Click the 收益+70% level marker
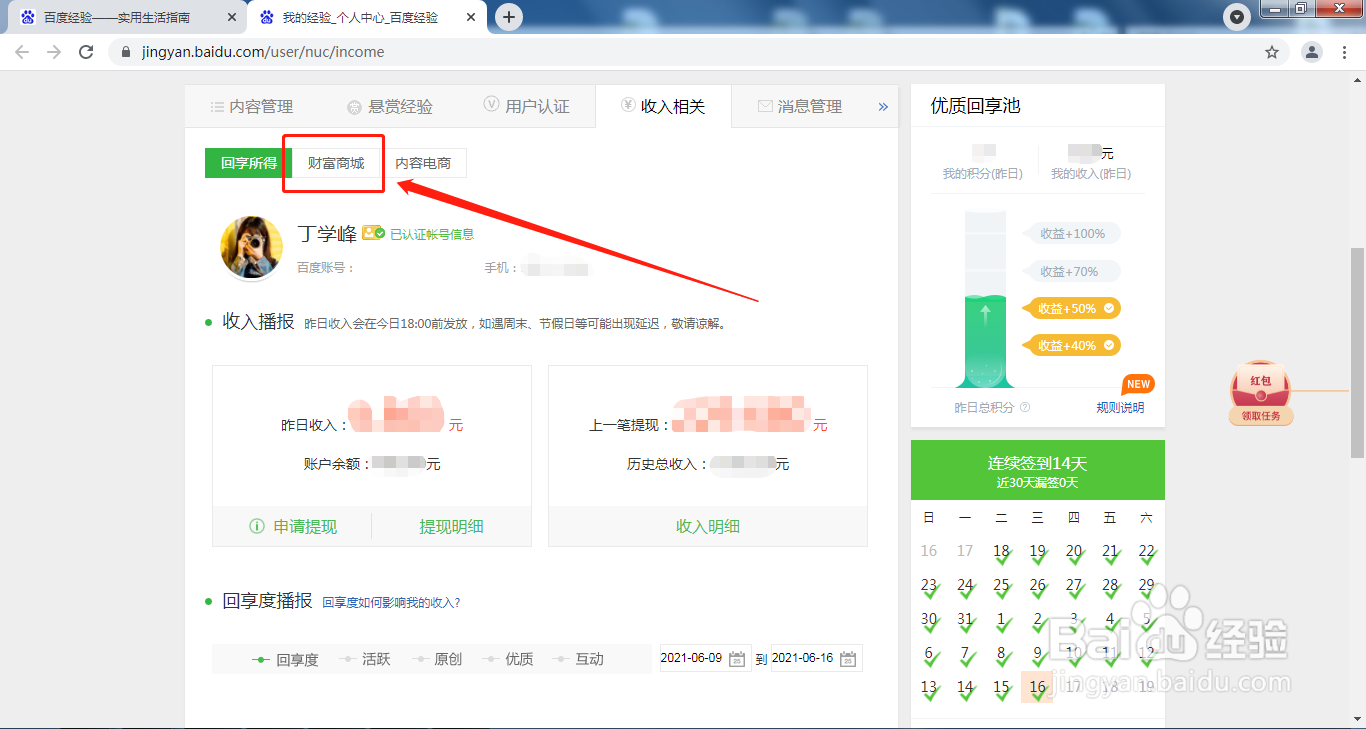This screenshot has height=729, width=1366. [1072, 271]
